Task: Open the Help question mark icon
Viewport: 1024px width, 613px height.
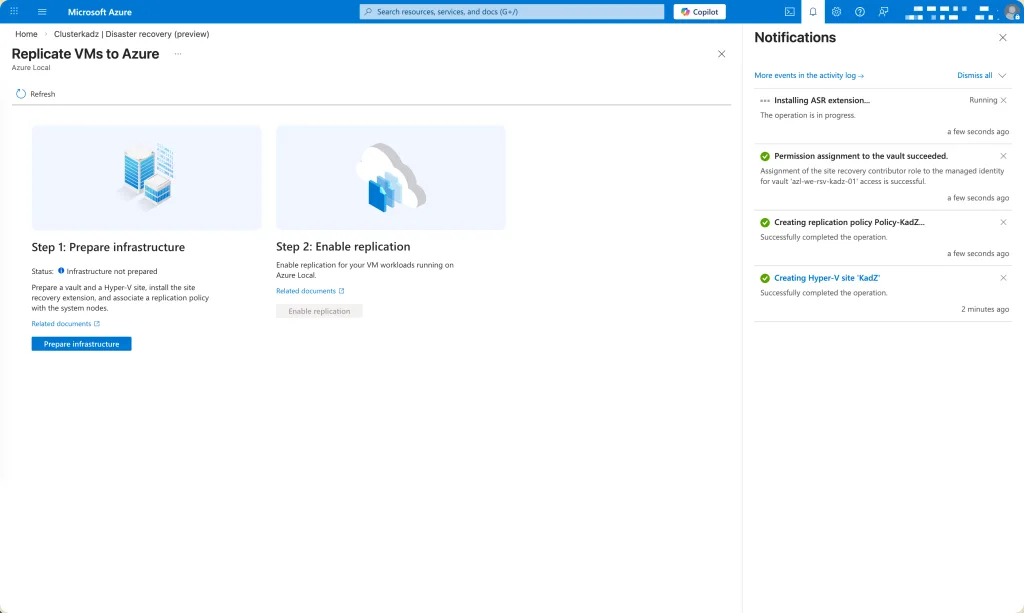Action: coord(859,12)
